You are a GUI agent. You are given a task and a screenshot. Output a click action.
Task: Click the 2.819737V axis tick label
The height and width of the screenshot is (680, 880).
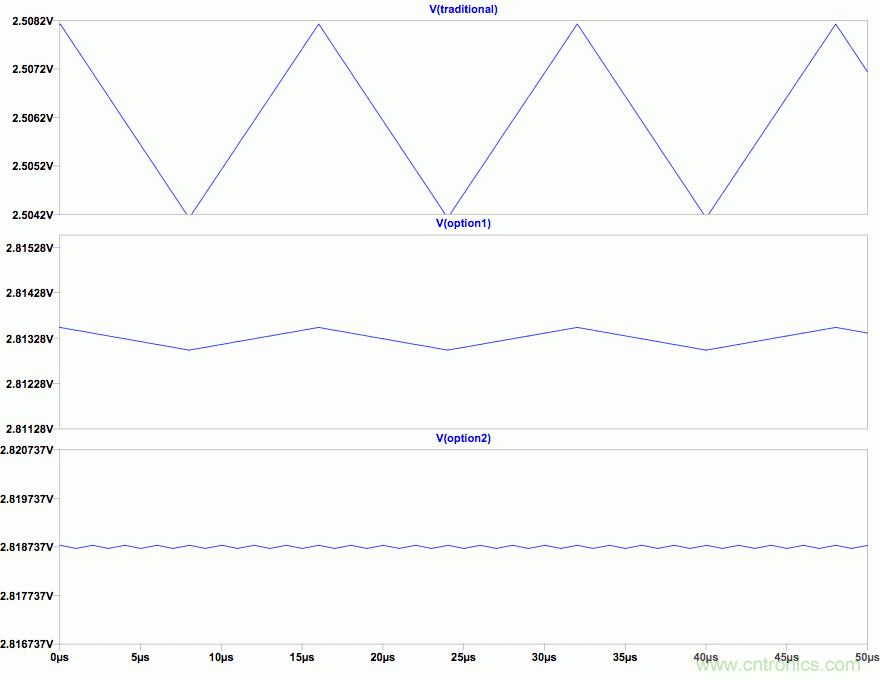coord(27,498)
